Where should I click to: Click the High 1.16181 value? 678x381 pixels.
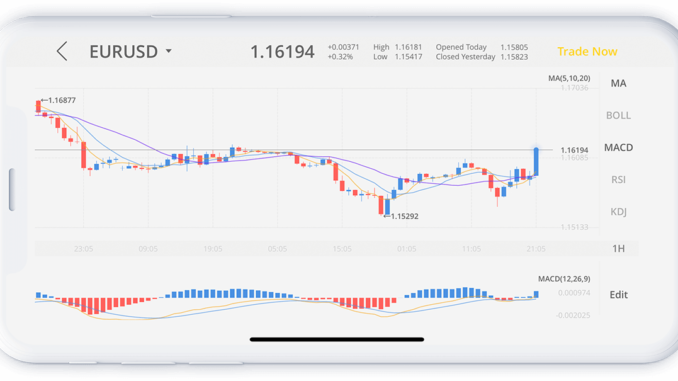click(408, 47)
